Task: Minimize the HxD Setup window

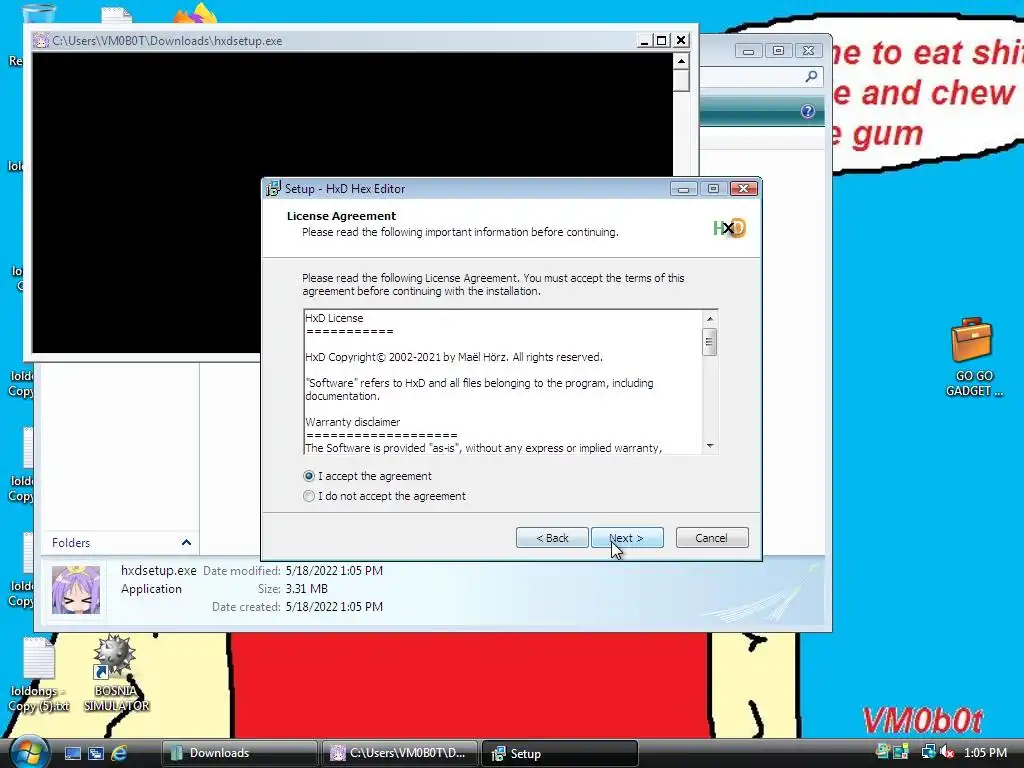Action: (x=684, y=189)
